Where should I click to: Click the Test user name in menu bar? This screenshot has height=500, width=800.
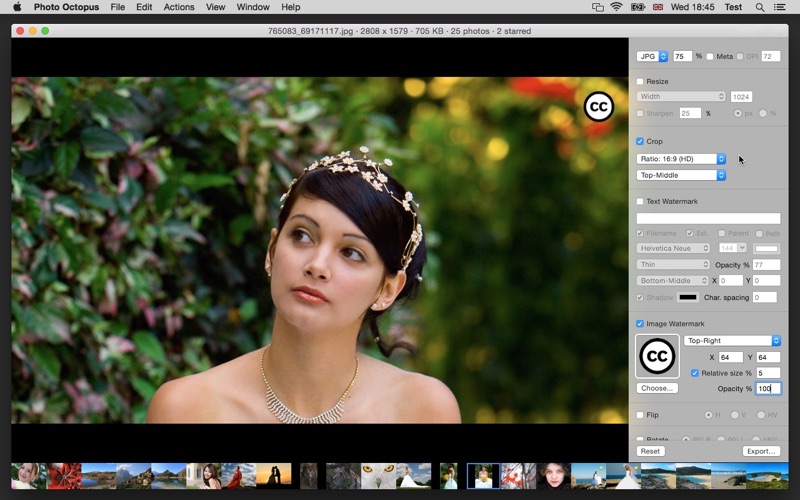733,7
